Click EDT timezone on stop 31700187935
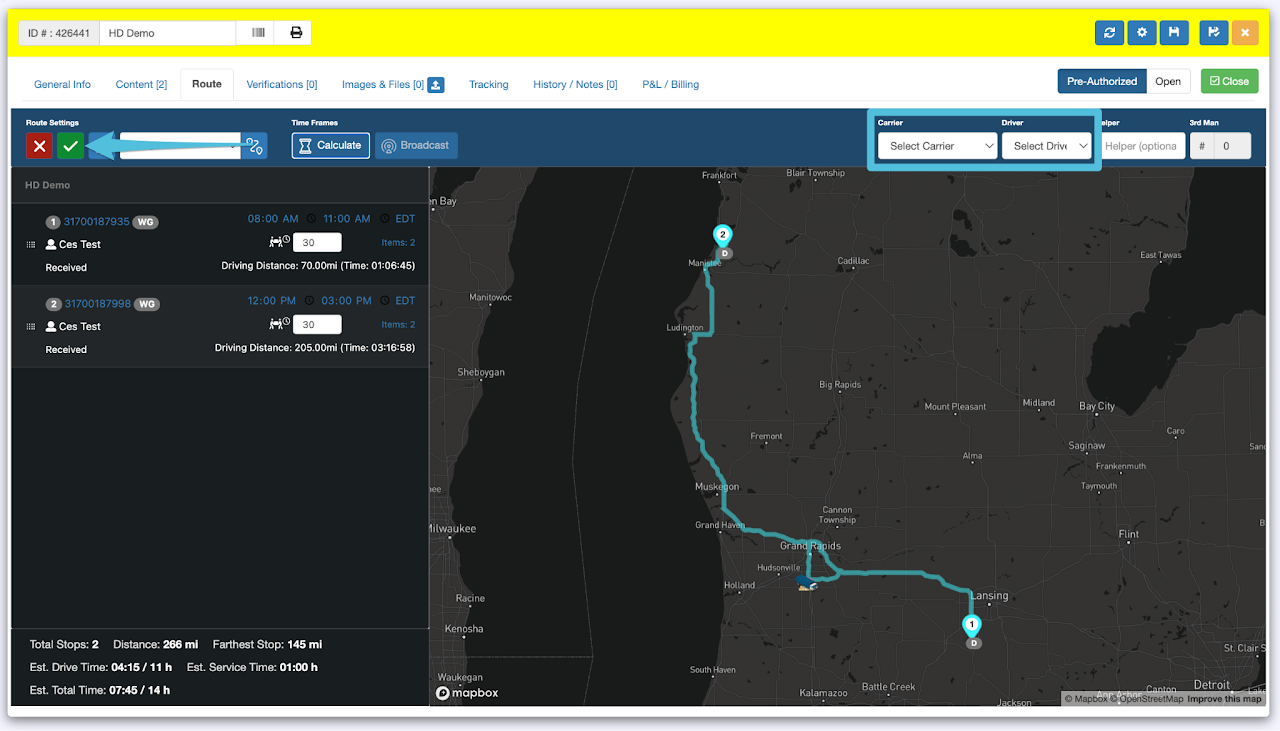 point(405,218)
